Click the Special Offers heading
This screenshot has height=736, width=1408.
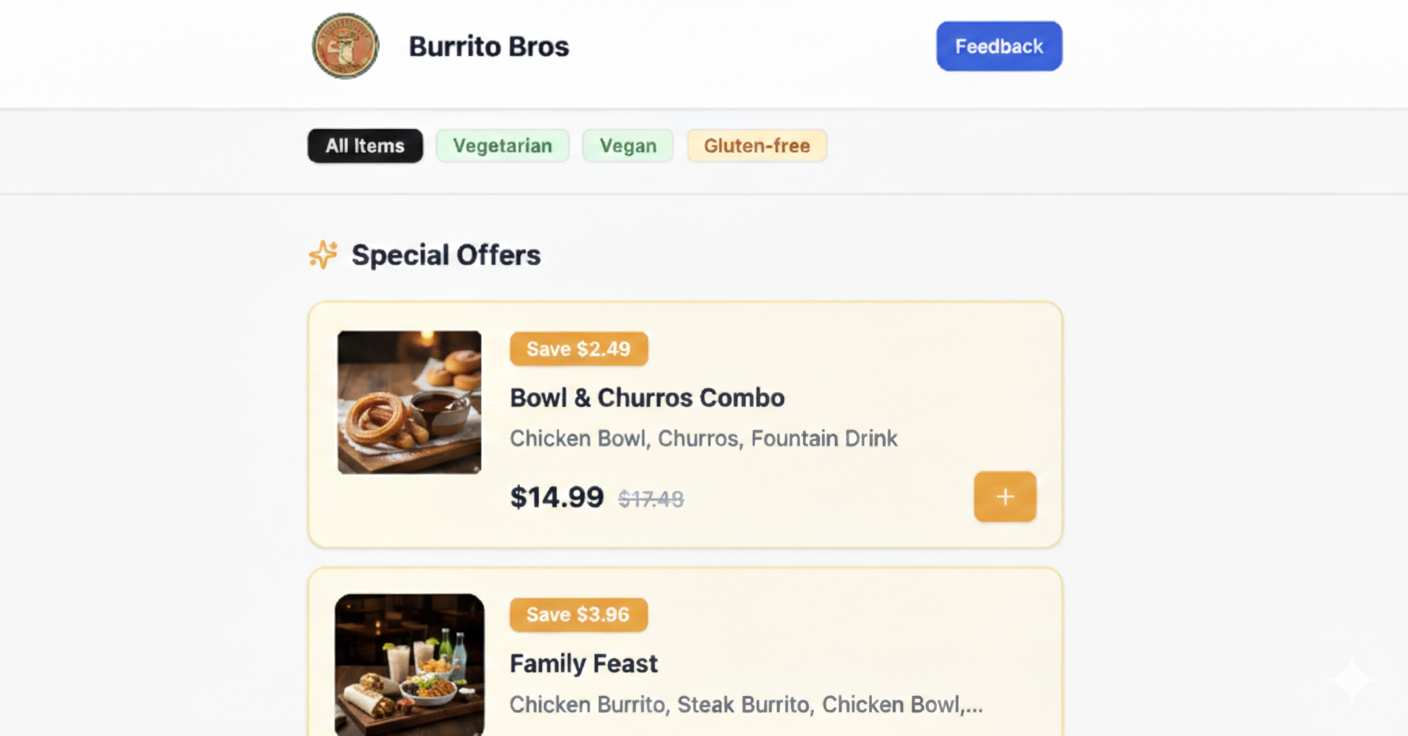point(445,255)
